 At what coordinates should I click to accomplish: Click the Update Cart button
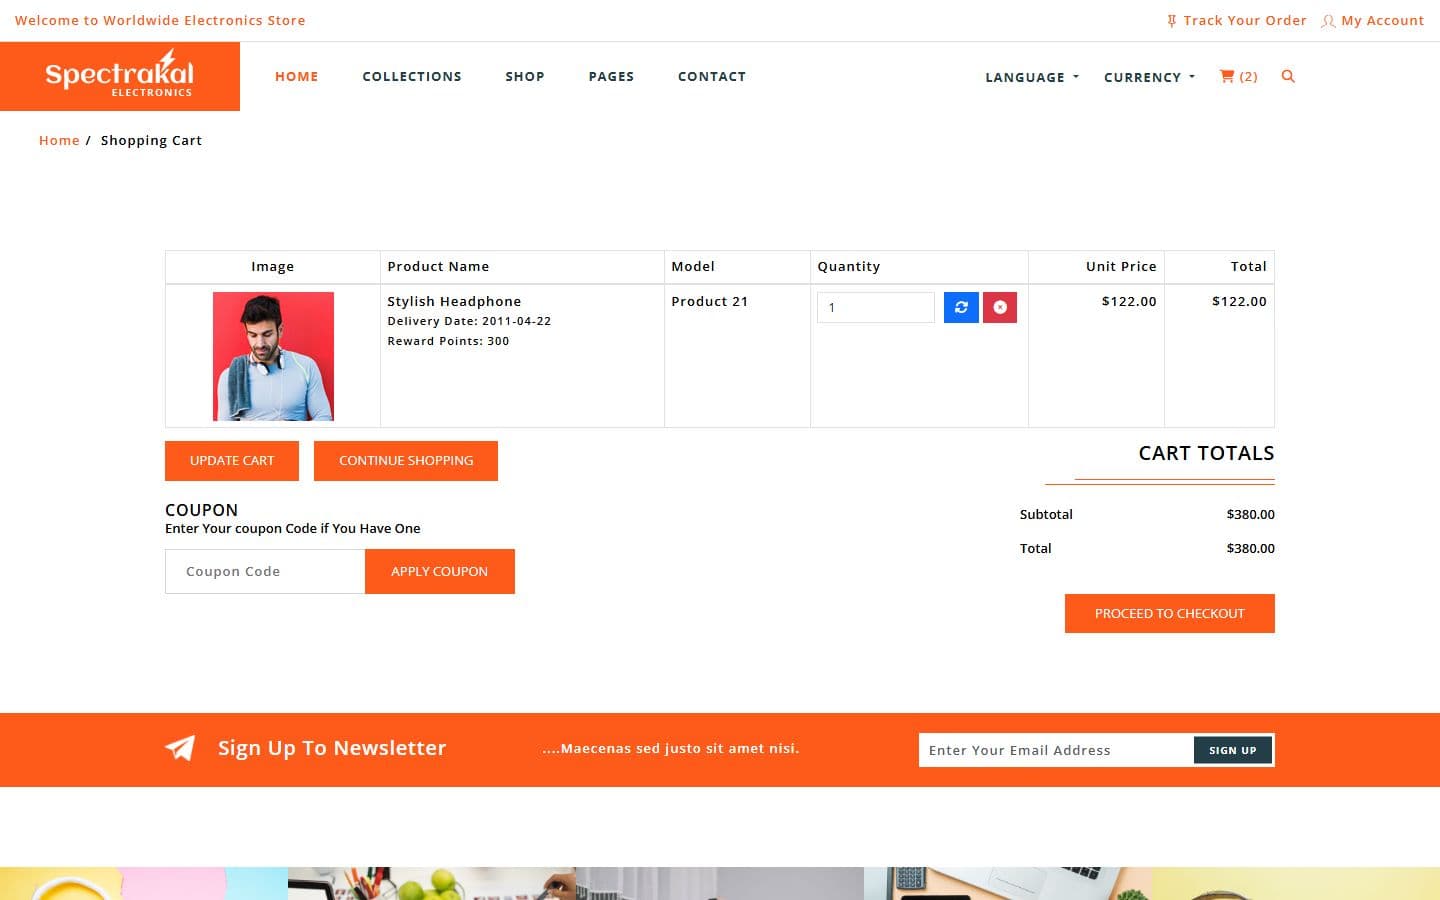pos(232,461)
